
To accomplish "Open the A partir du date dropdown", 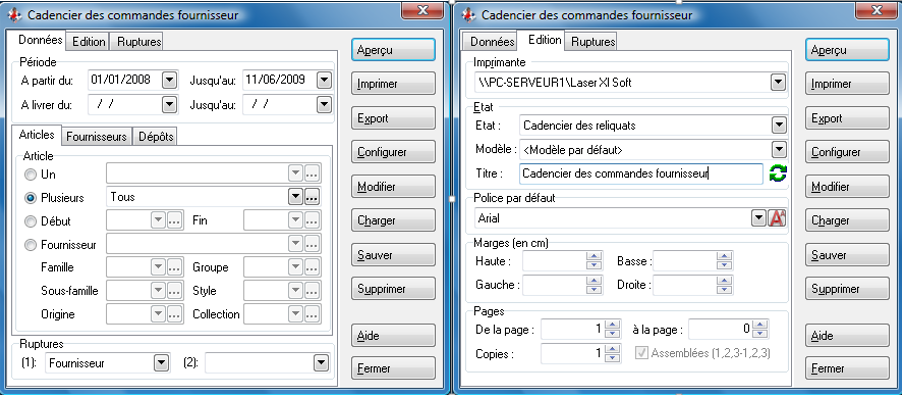I will pyautogui.click(x=169, y=80).
